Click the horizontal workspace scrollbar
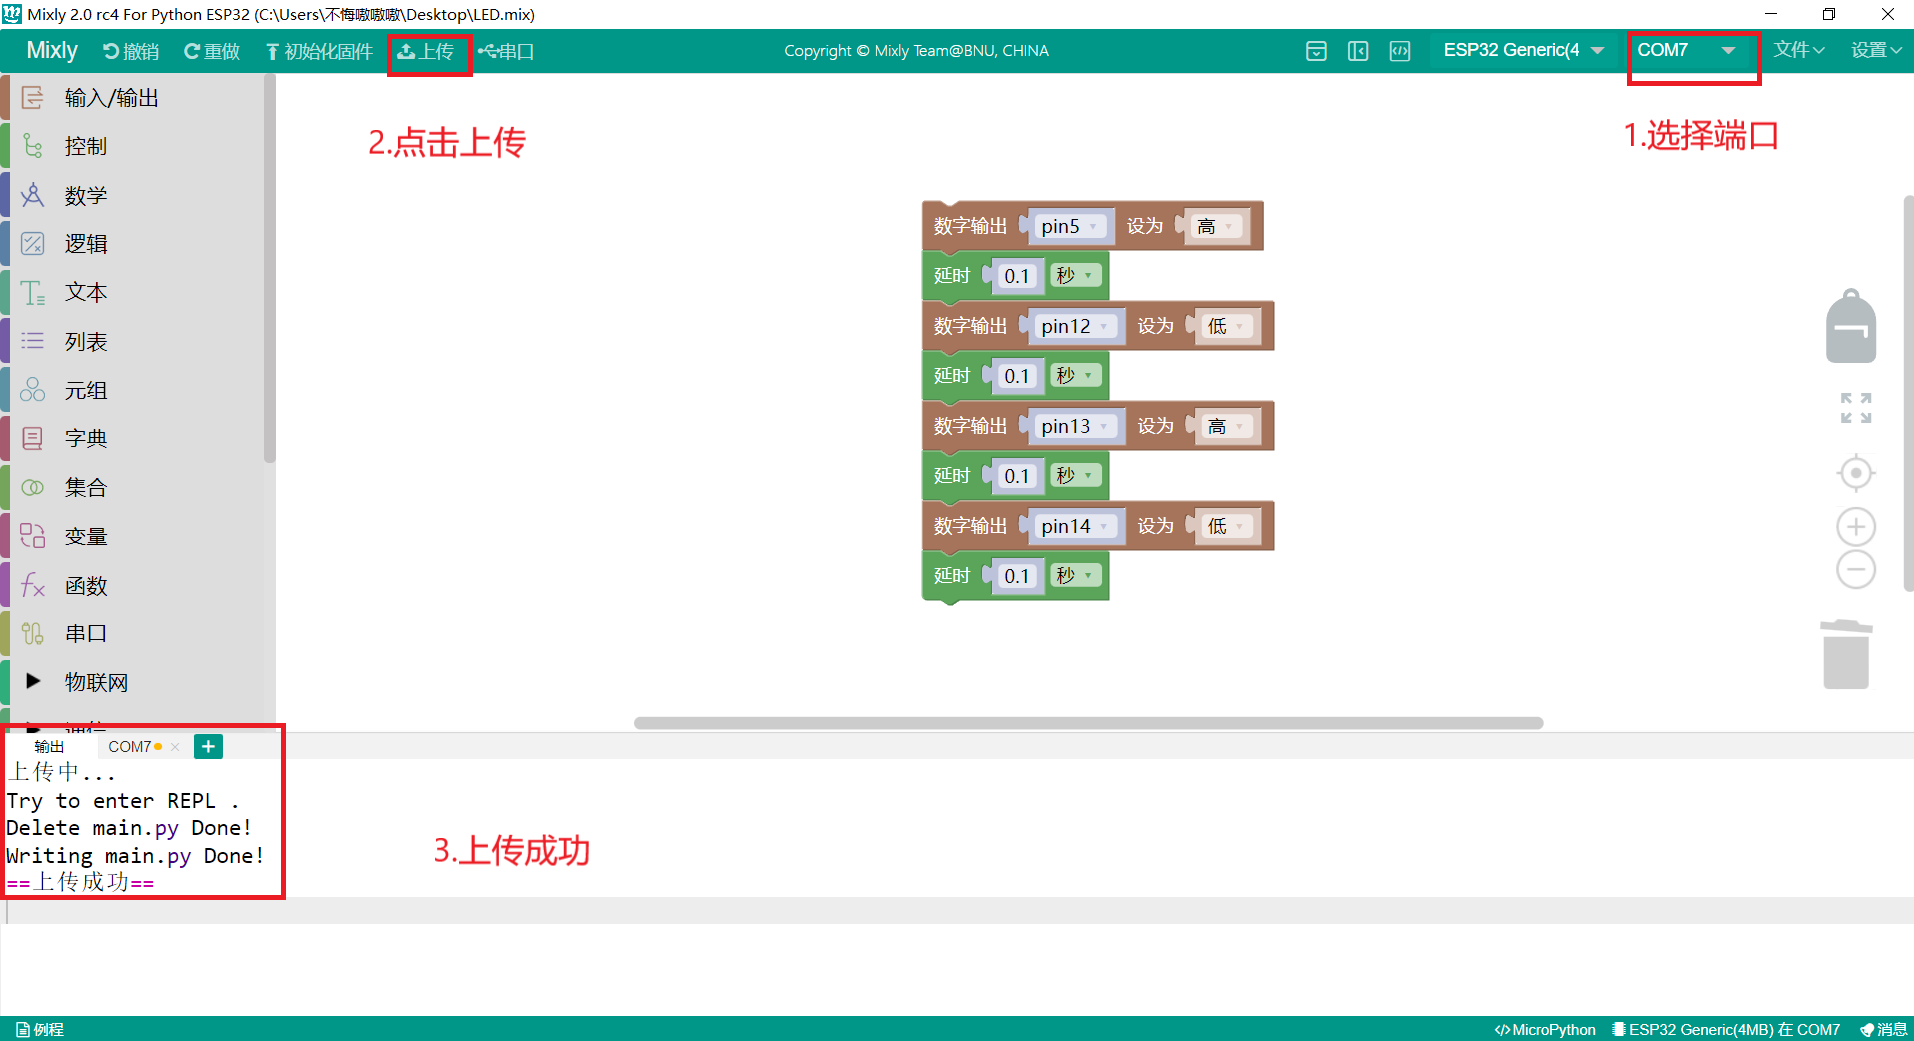The width and height of the screenshot is (1914, 1041). [x=1088, y=723]
